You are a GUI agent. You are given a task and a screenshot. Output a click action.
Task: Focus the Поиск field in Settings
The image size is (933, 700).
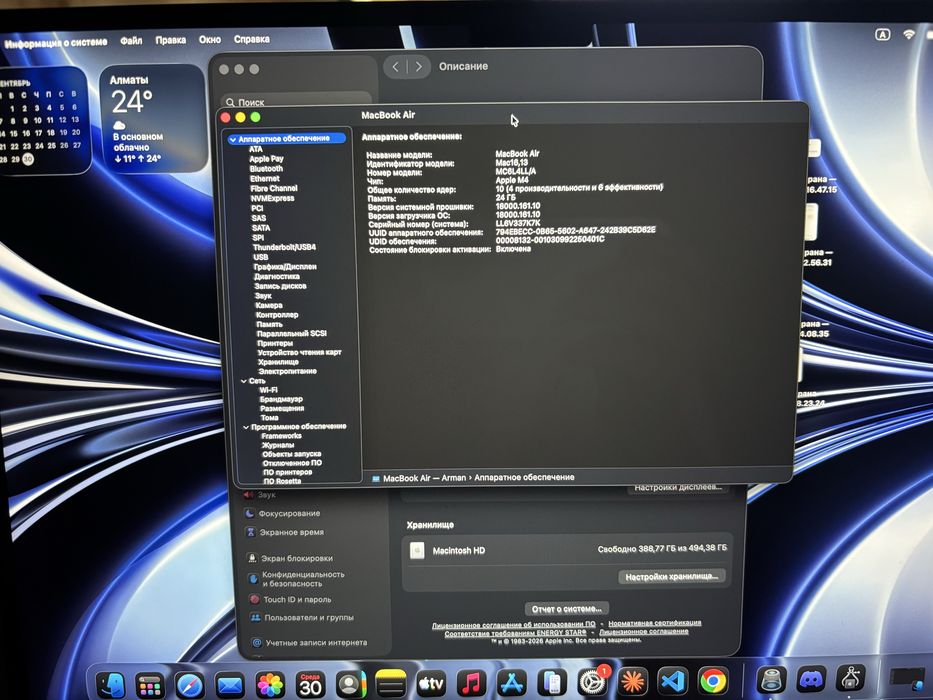tap(298, 102)
